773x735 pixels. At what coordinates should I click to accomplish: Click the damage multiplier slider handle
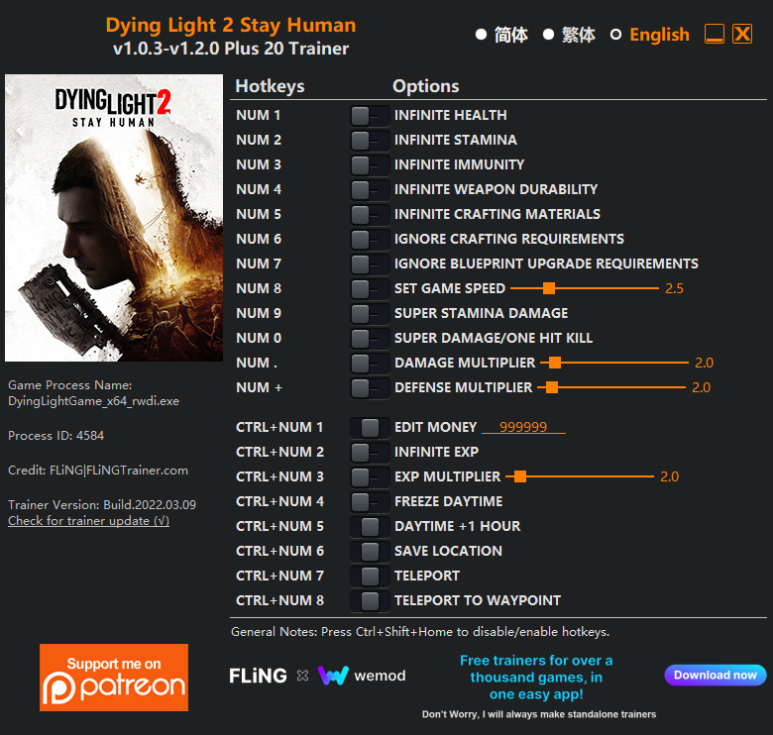pyautogui.click(x=555, y=363)
